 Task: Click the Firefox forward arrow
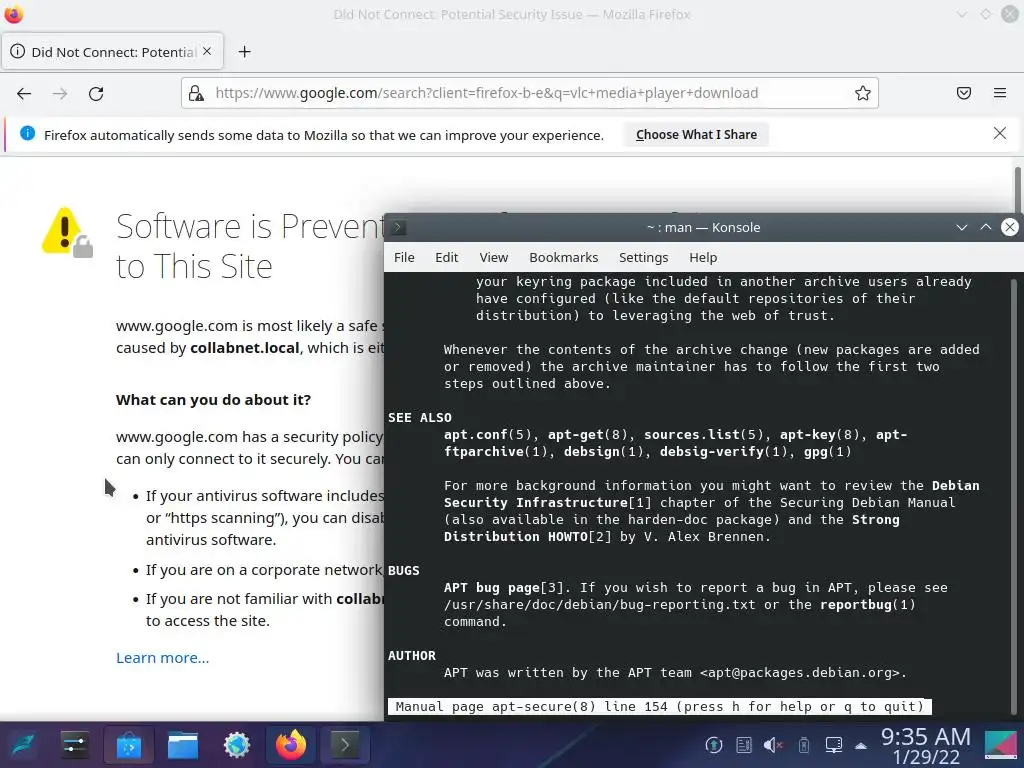(x=60, y=93)
